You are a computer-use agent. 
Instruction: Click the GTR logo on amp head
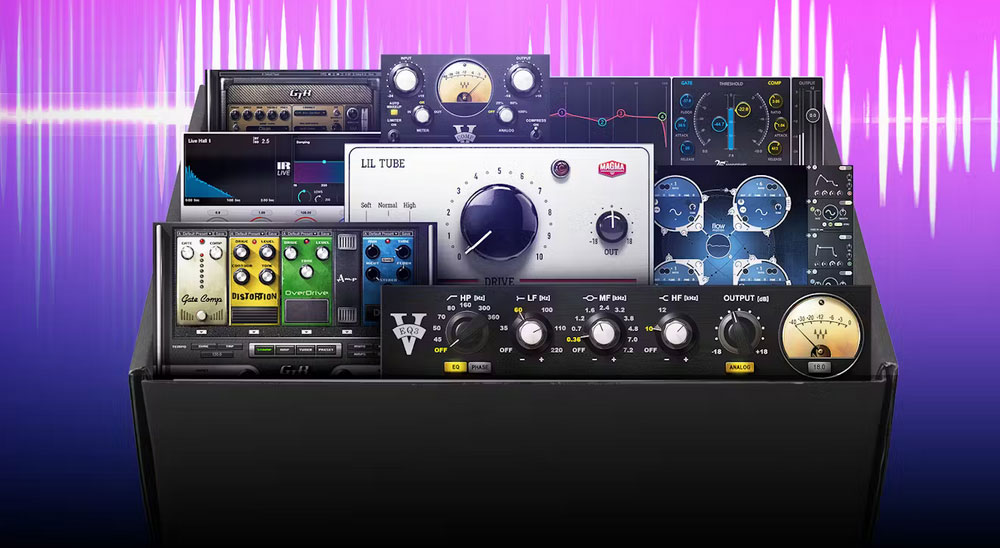[300, 94]
